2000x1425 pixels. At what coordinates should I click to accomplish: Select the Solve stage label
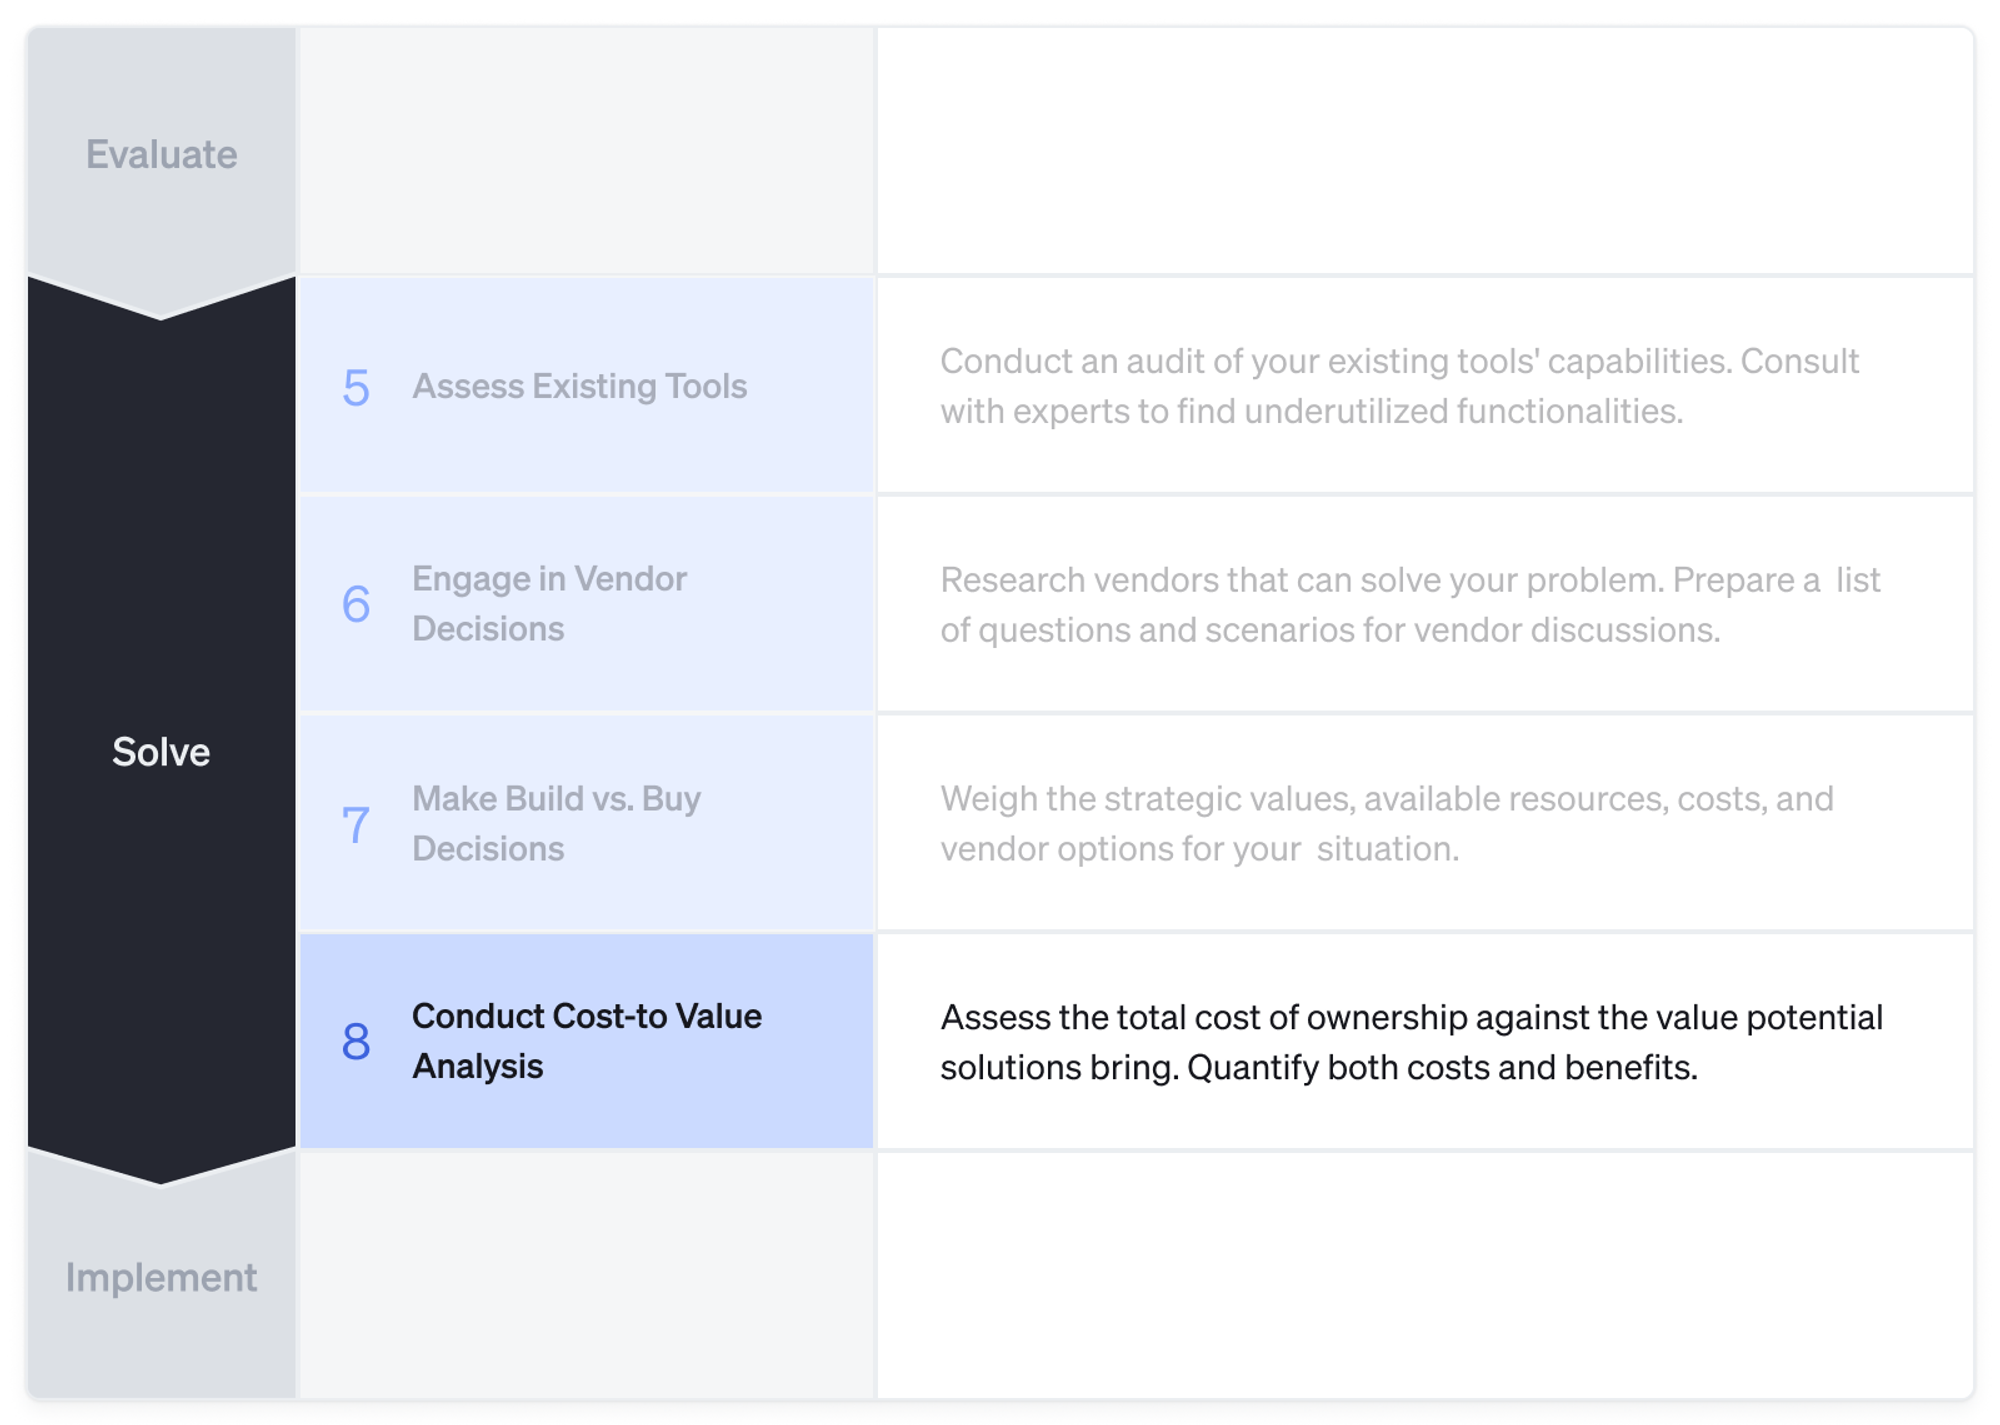coord(161,752)
